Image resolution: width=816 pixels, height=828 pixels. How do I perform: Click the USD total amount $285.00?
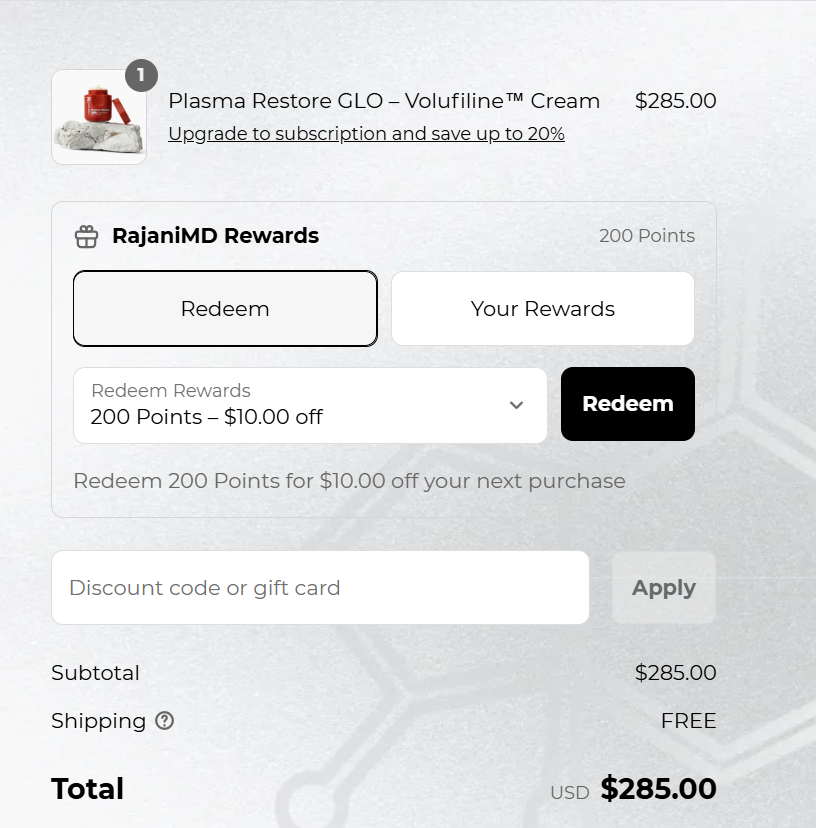coord(658,788)
